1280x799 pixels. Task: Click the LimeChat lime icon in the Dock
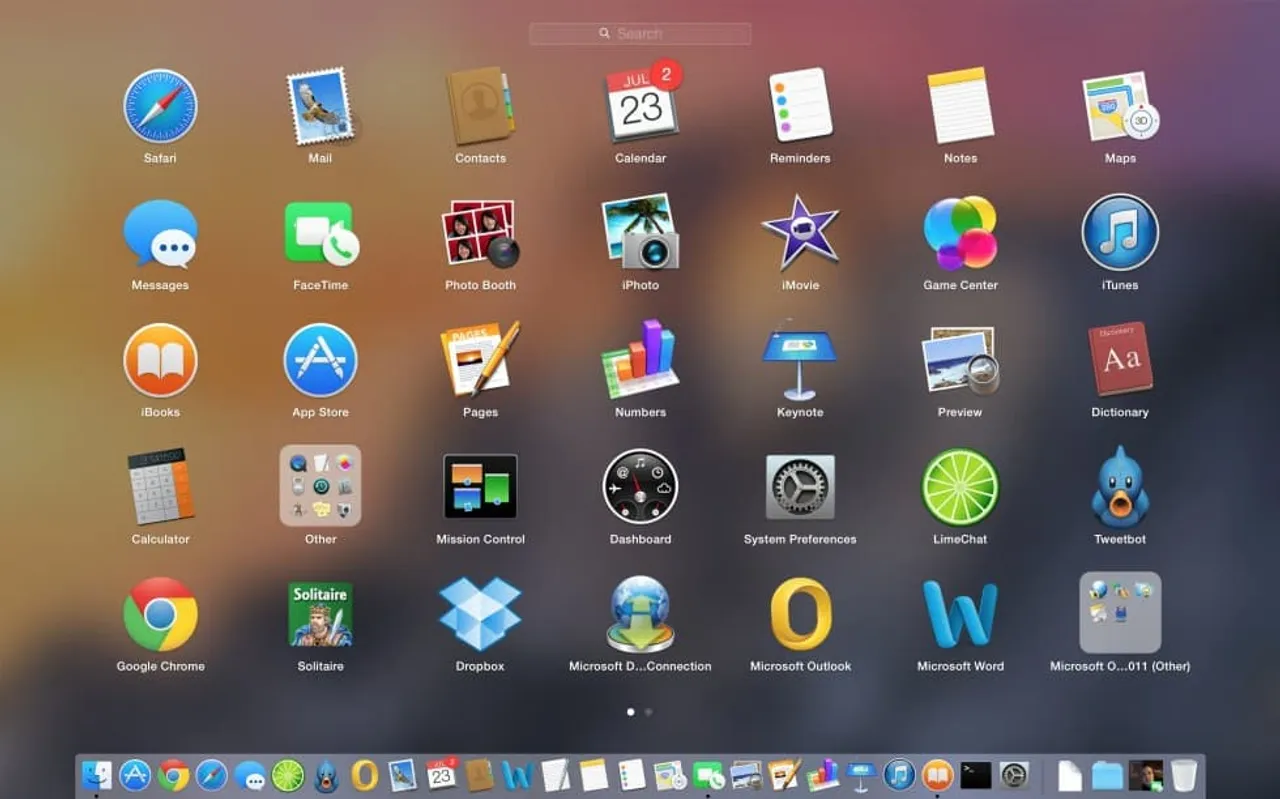(288, 775)
